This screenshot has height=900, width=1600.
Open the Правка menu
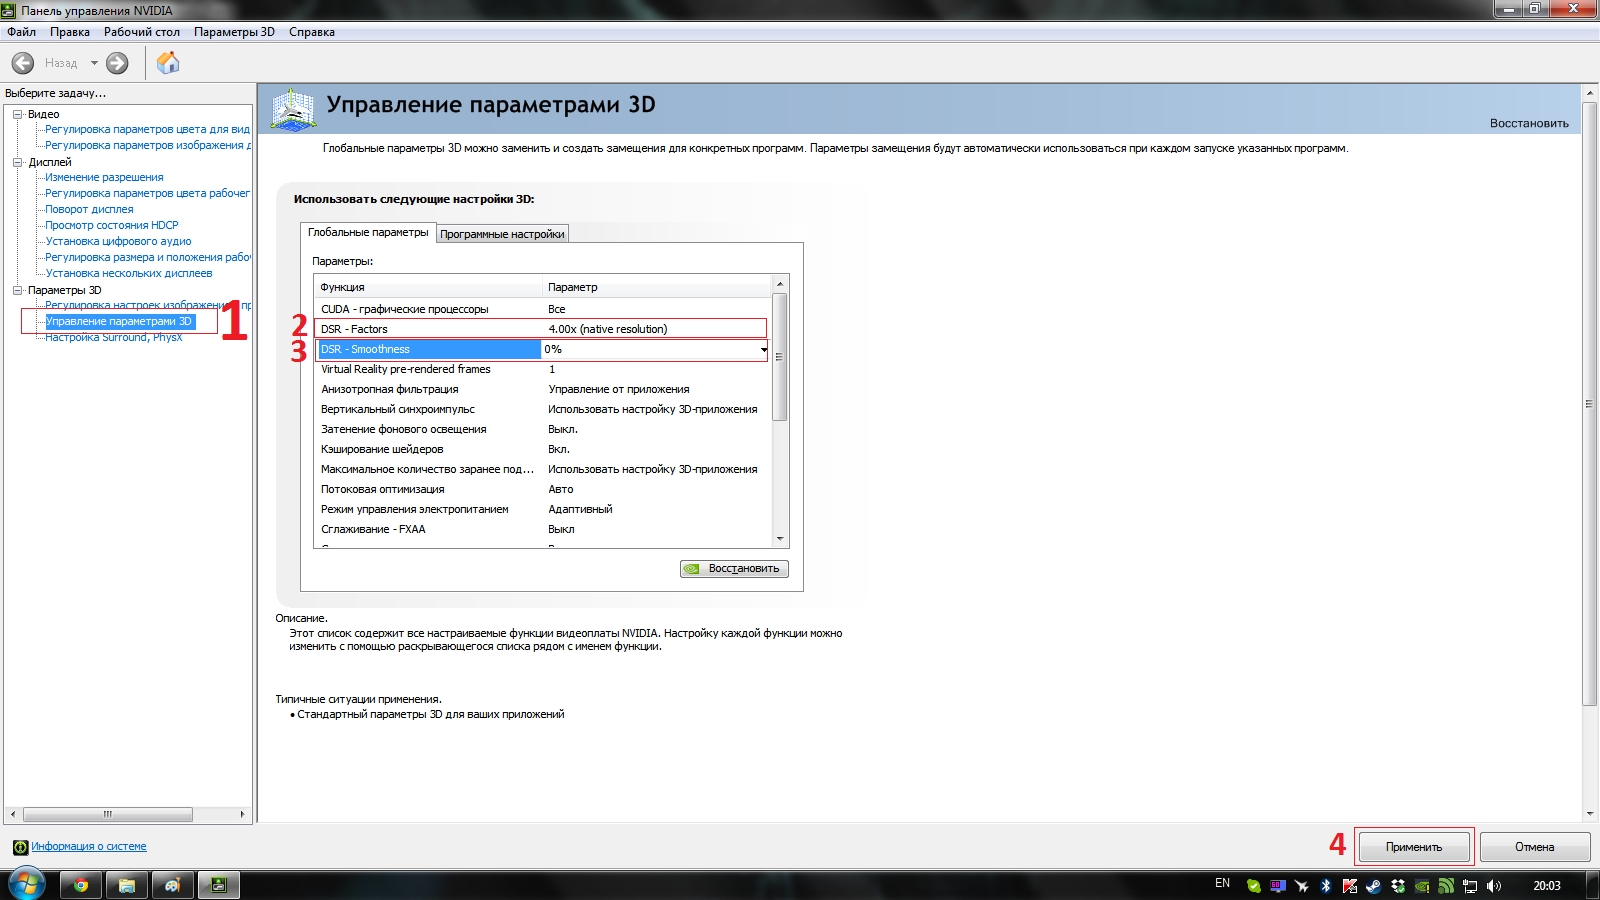(70, 32)
